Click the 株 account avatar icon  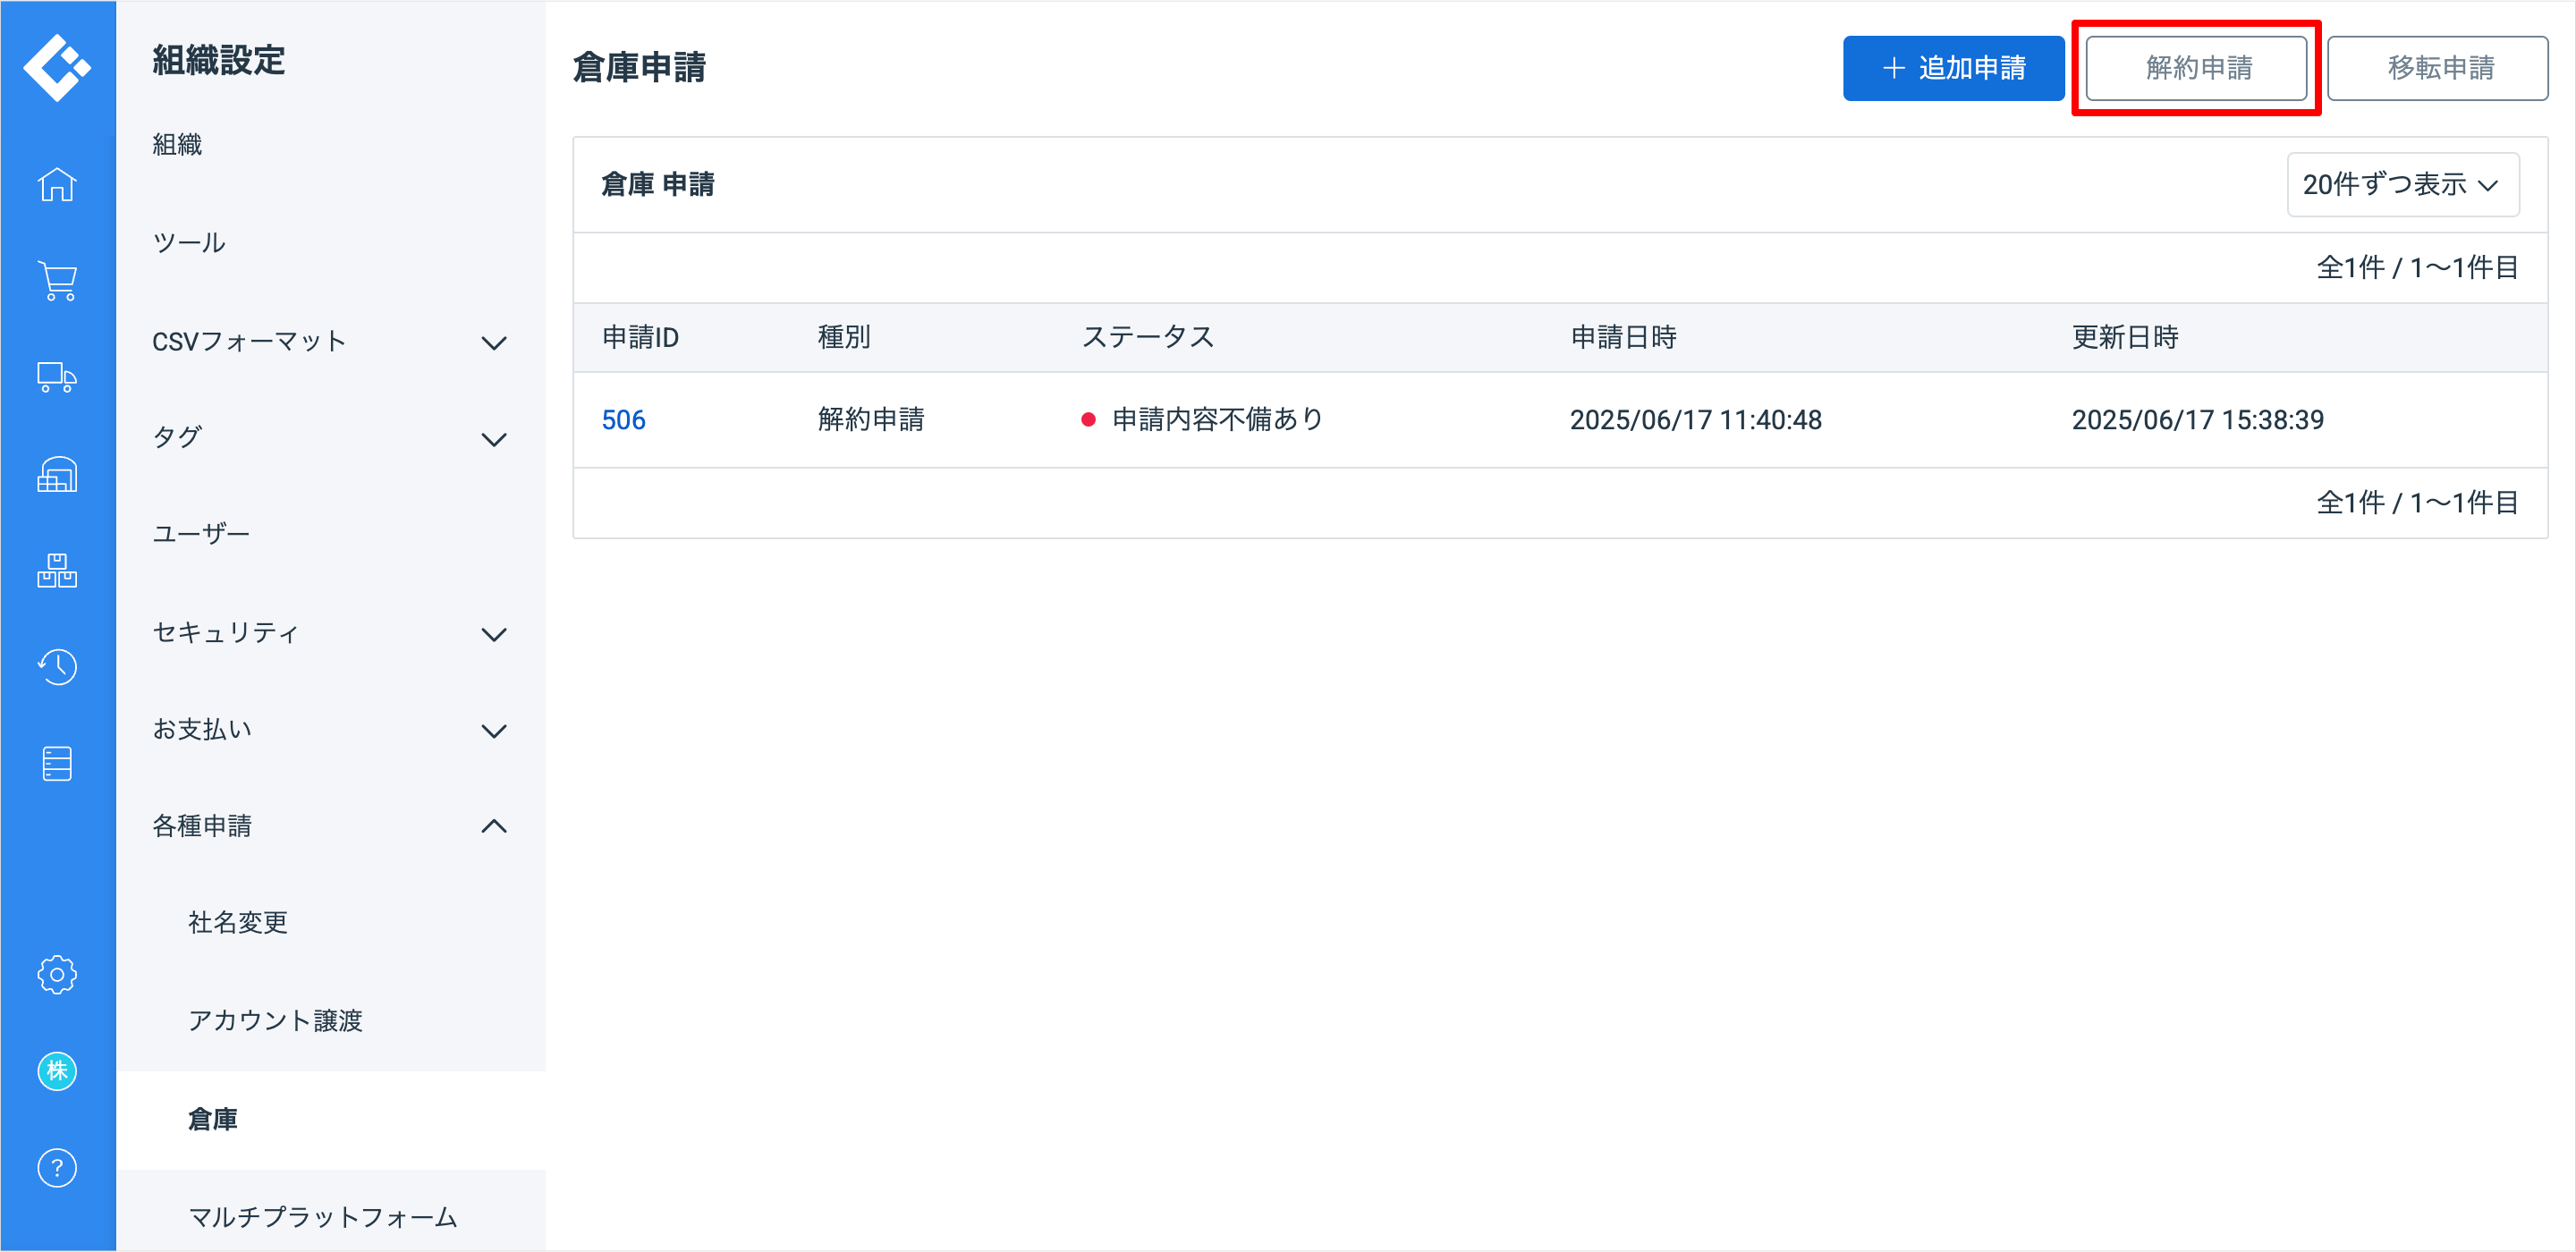coord(57,1072)
